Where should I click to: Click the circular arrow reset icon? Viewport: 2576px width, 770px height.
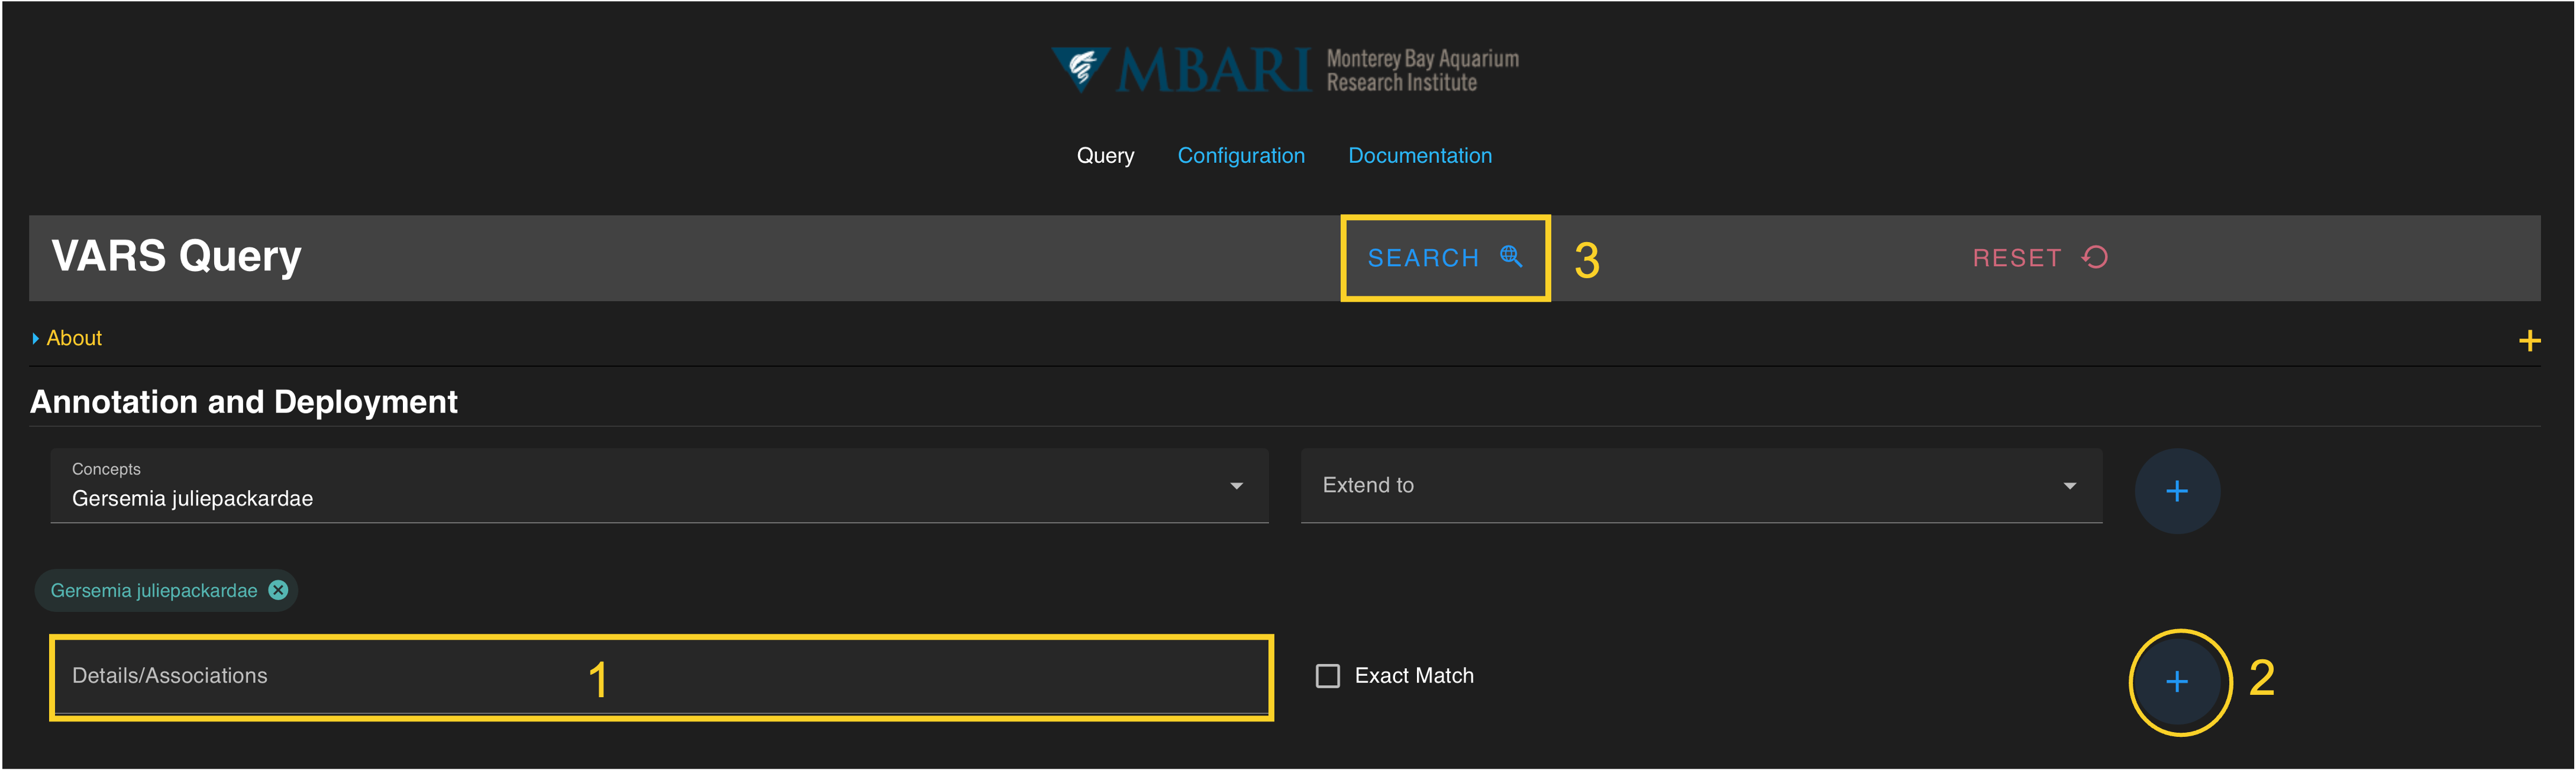pyautogui.click(x=2095, y=257)
